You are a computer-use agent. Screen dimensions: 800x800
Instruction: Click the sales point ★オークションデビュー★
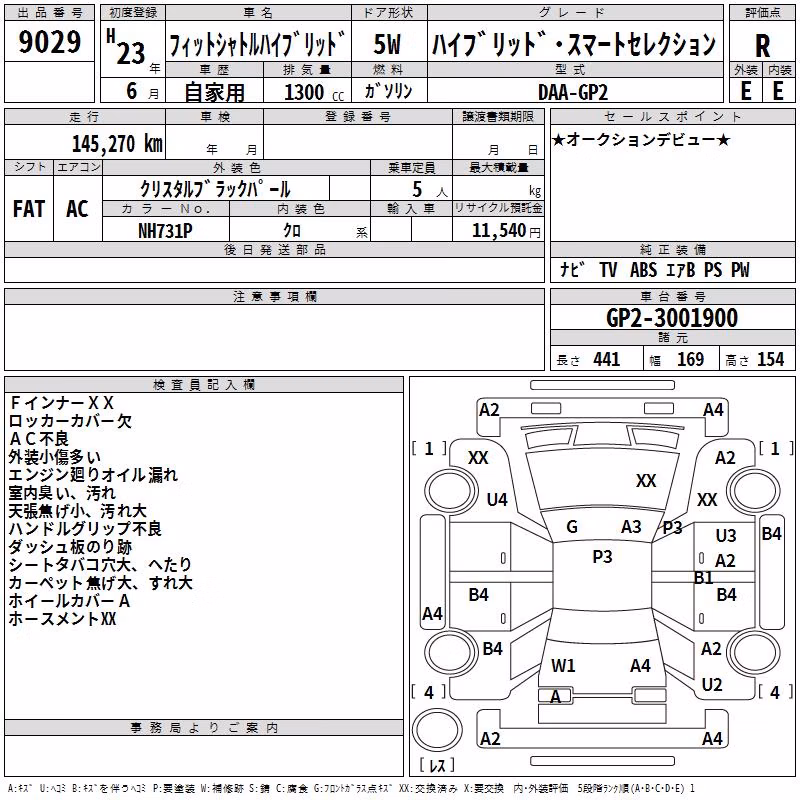click(641, 139)
